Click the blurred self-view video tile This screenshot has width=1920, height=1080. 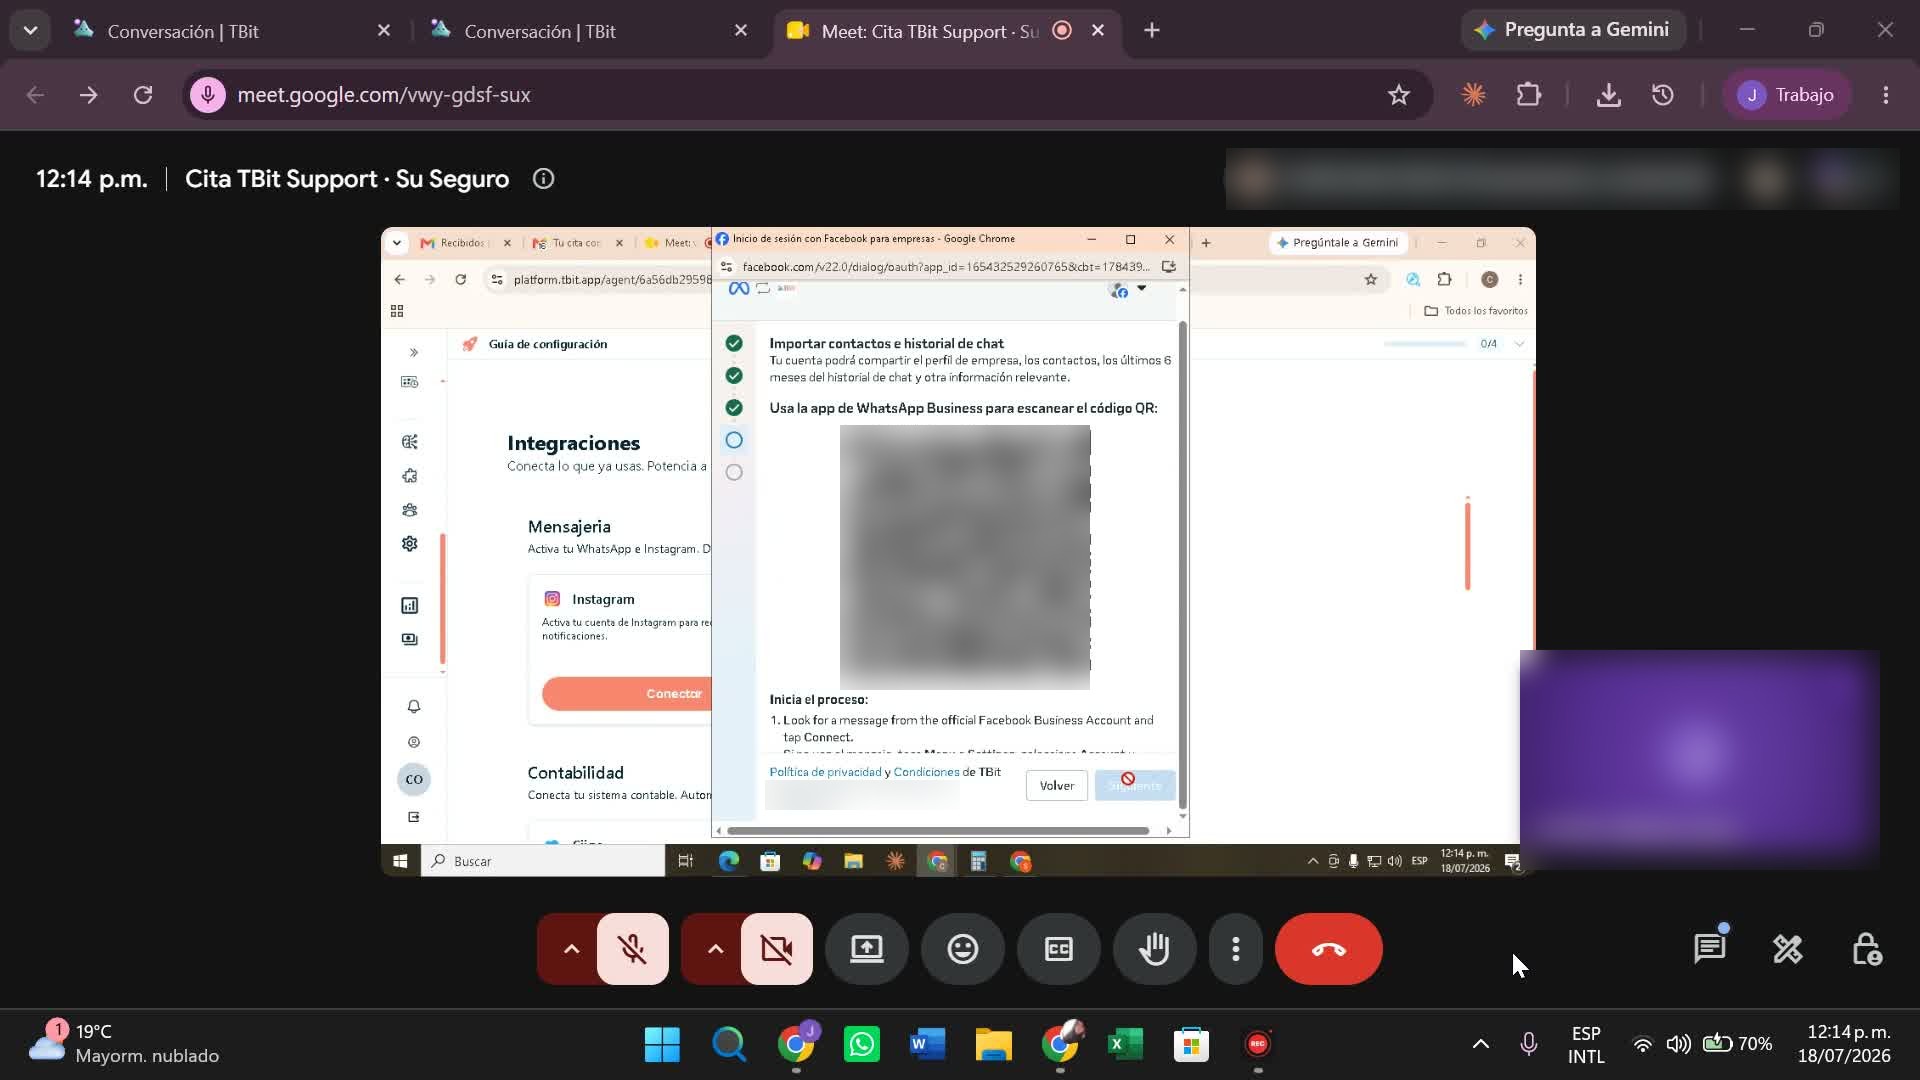click(1700, 760)
